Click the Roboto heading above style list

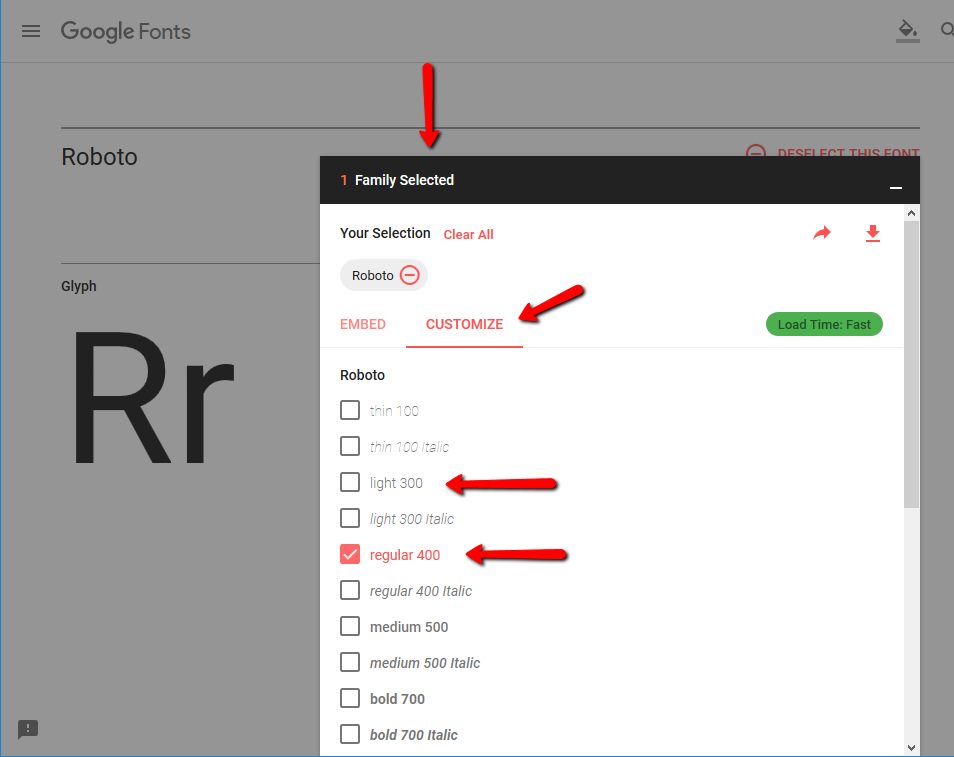coord(362,375)
